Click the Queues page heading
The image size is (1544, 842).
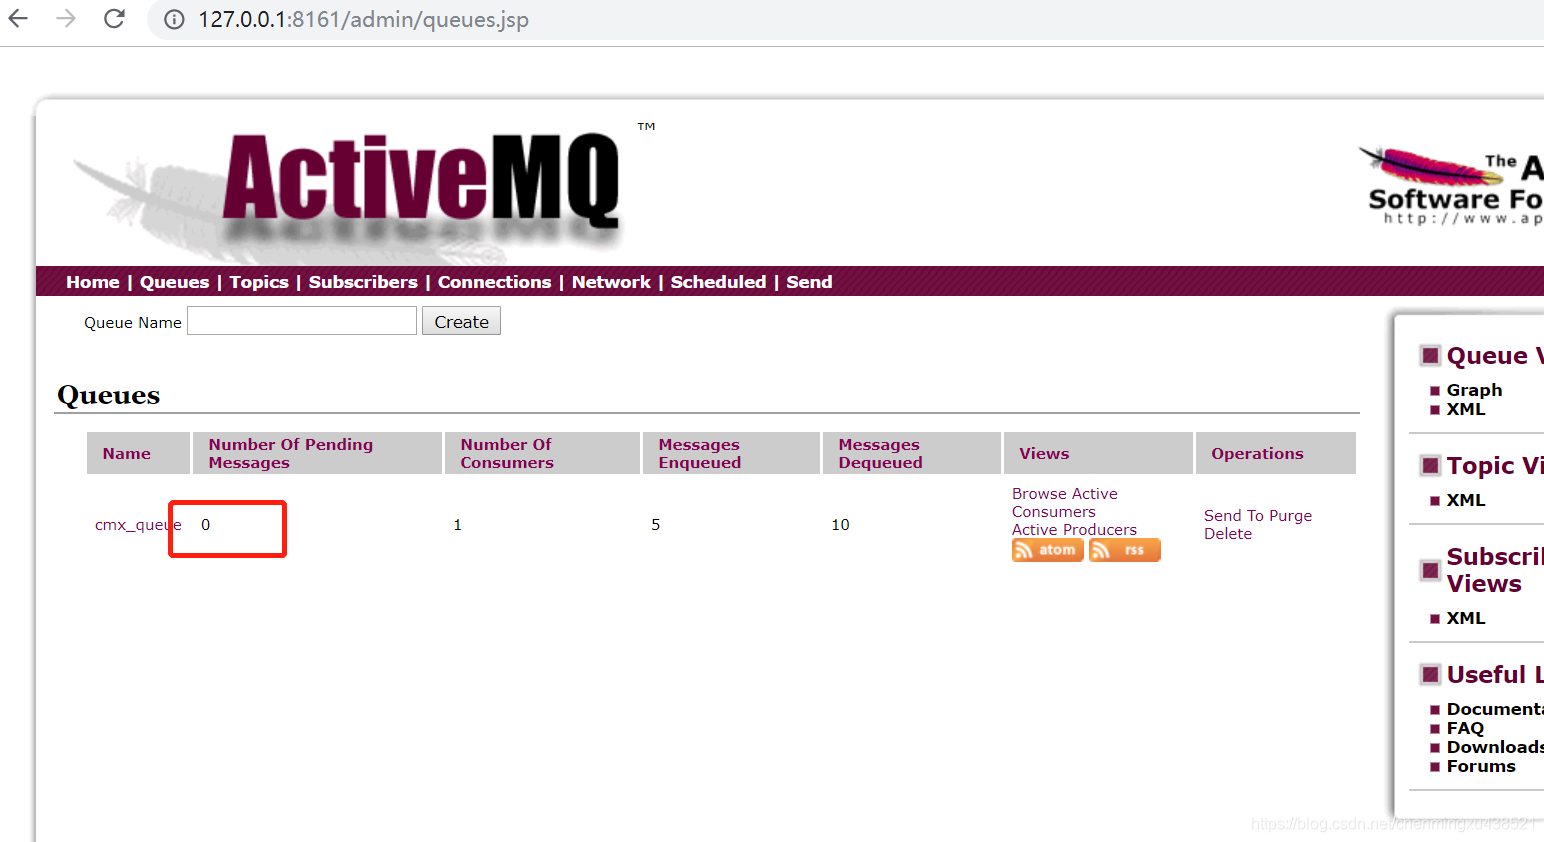click(109, 396)
